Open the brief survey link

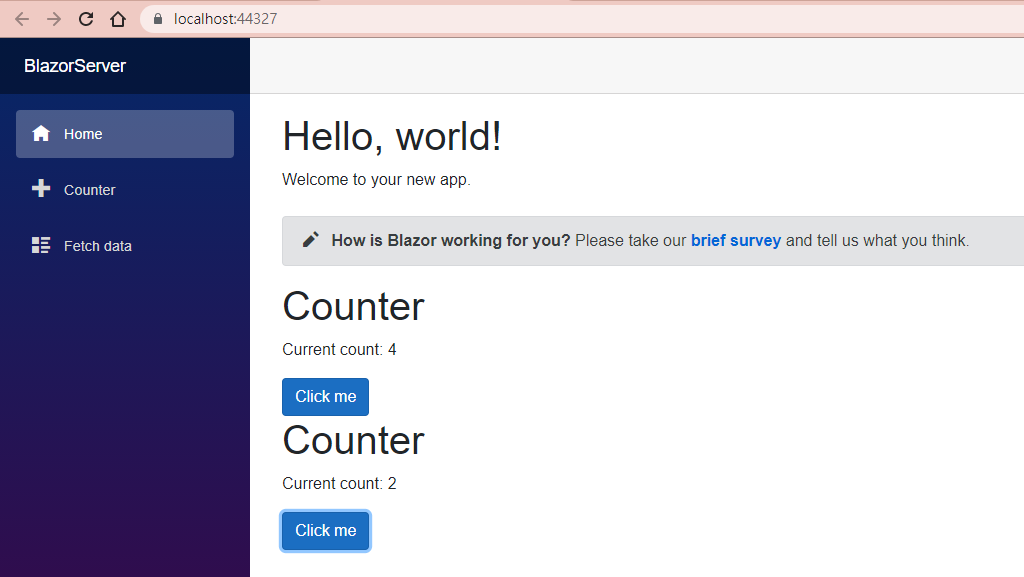[736, 241]
